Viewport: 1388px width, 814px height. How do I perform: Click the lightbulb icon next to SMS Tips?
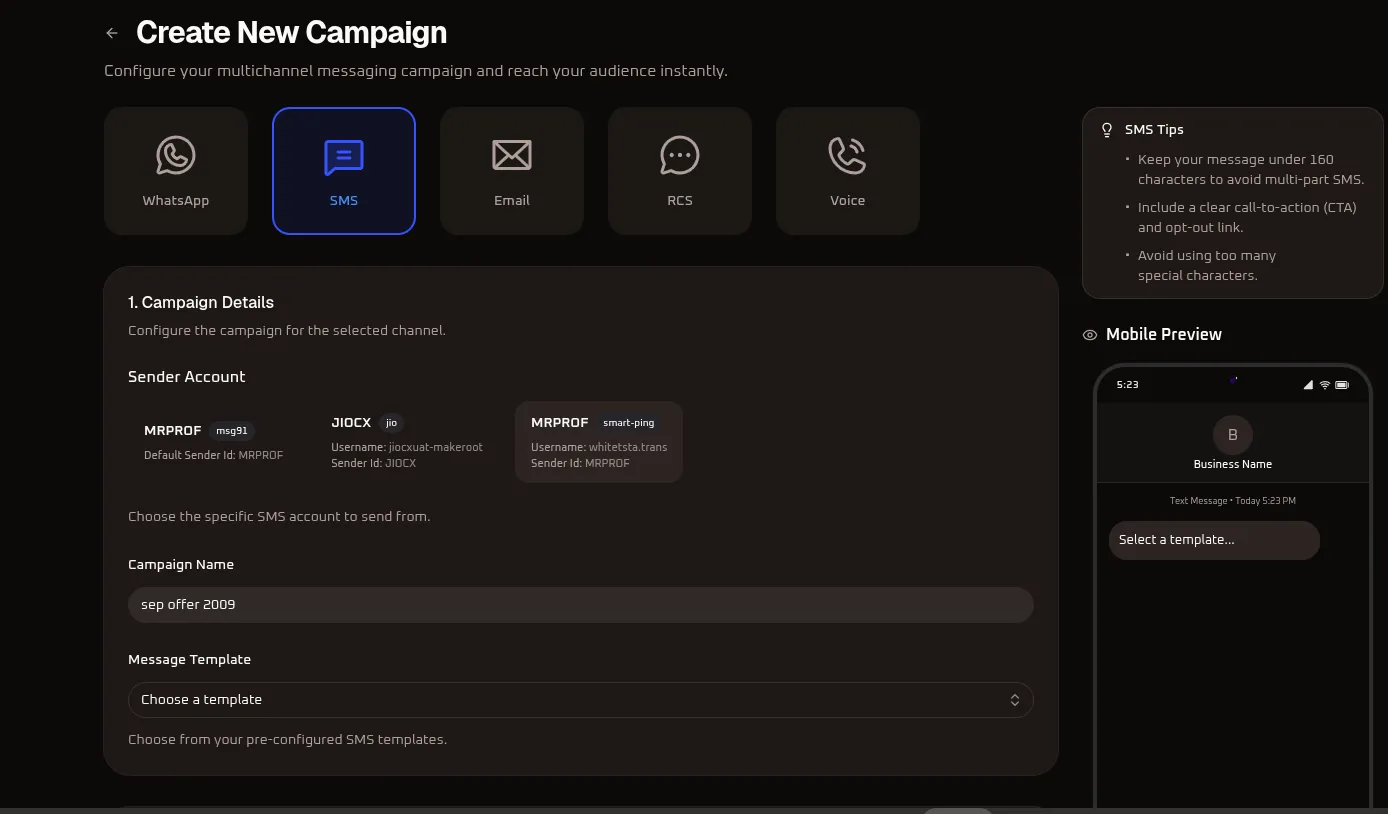(x=1107, y=130)
